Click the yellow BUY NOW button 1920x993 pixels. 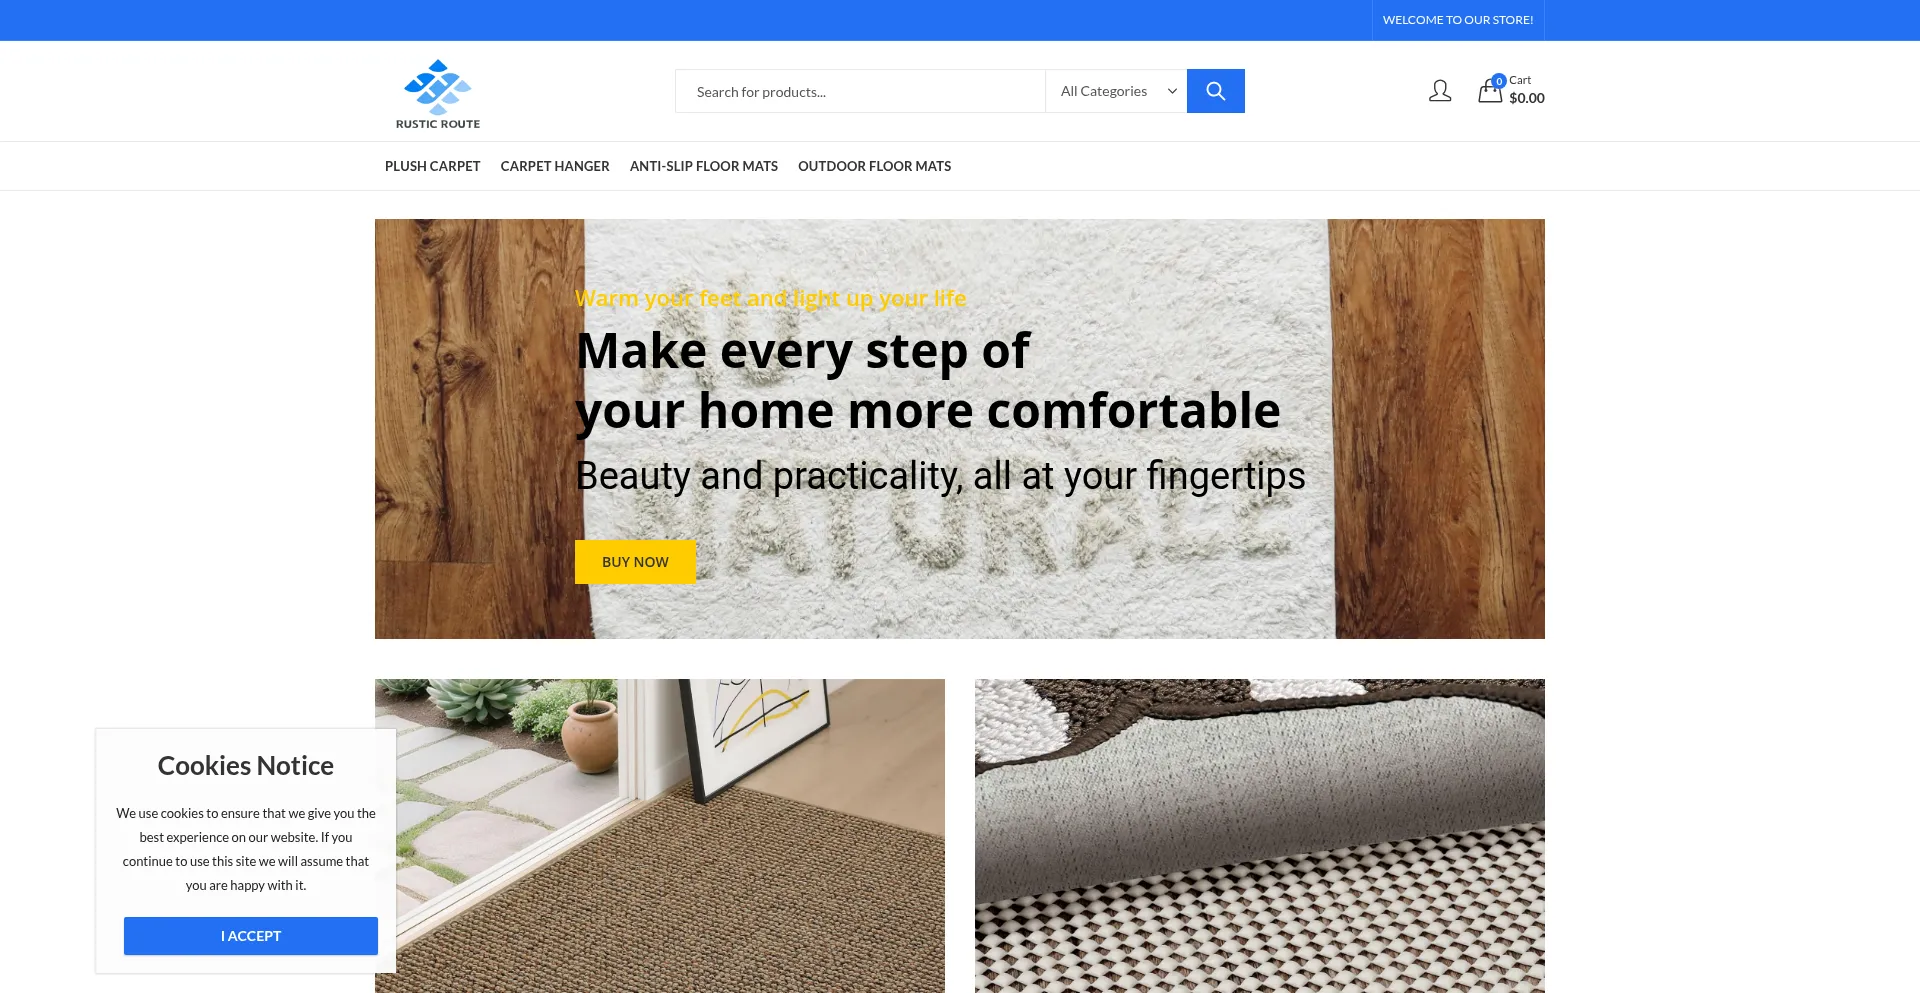[635, 562]
